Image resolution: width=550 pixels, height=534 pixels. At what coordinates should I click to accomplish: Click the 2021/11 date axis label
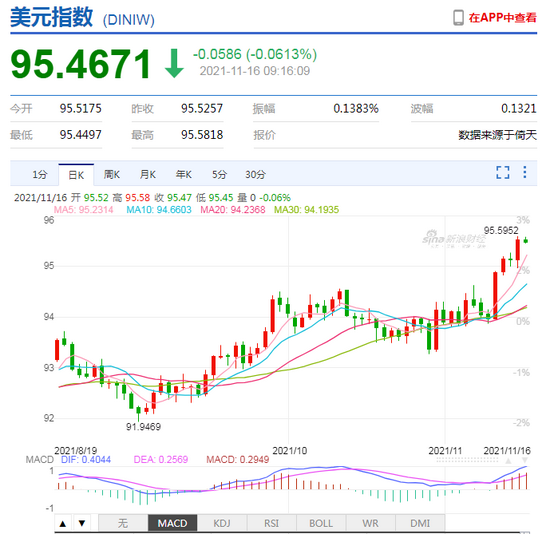pyautogui.click(x=445, y=450)
